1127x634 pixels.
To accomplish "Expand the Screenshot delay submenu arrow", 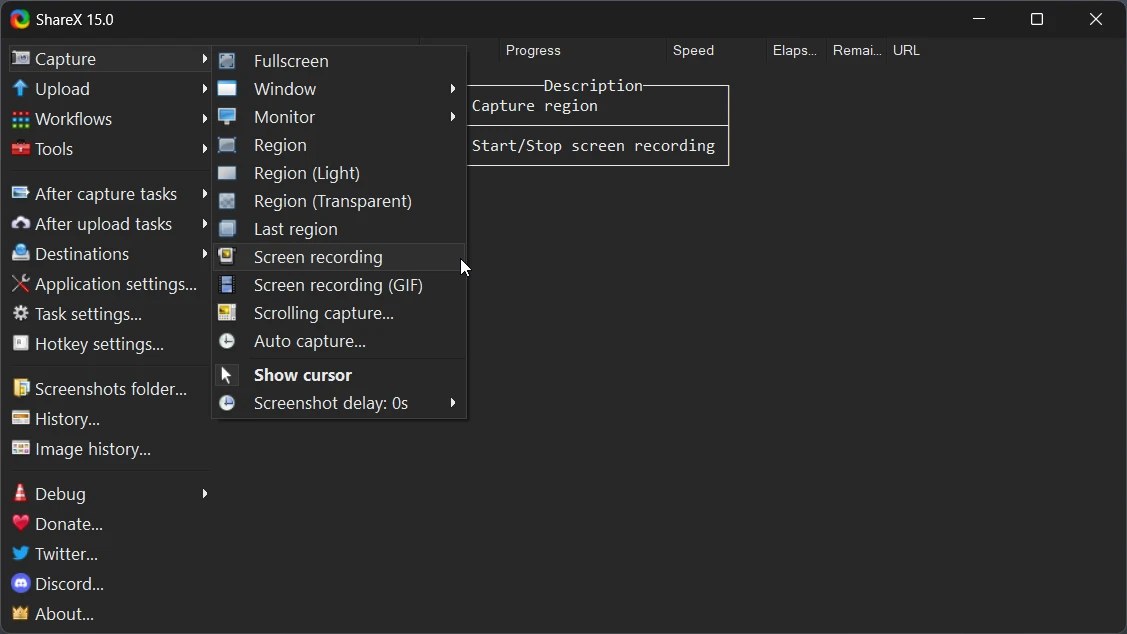I will [453, 403].
